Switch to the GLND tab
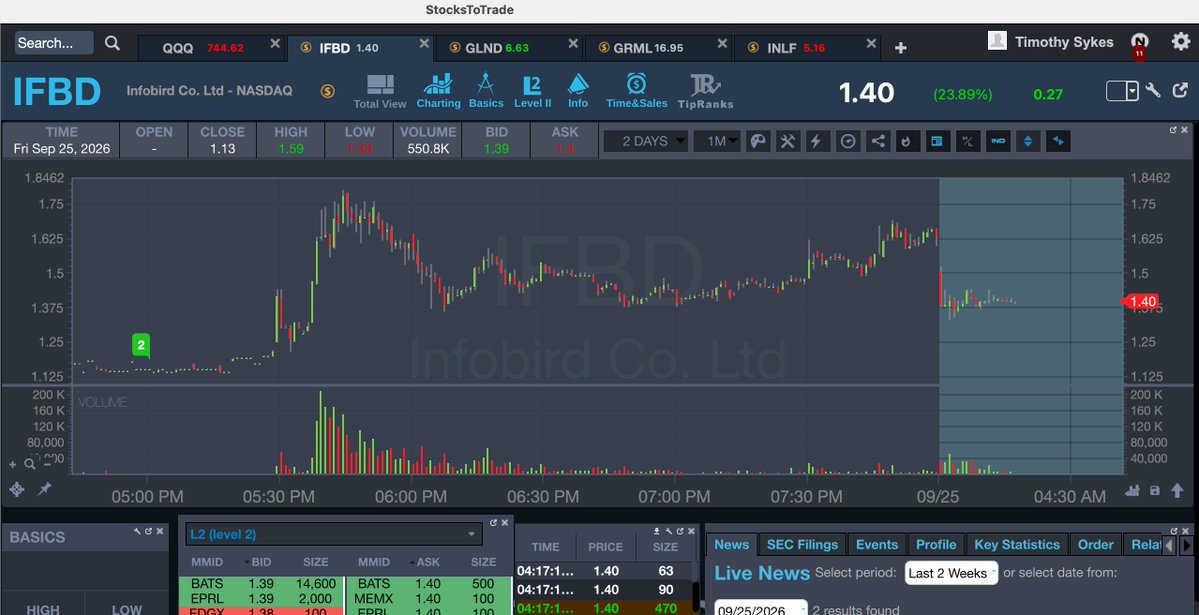1199x615 pixels. [509, 47]
